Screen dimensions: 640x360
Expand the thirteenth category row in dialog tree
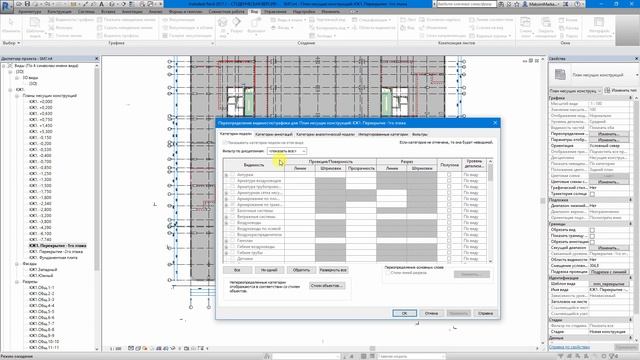coord(227,247)
